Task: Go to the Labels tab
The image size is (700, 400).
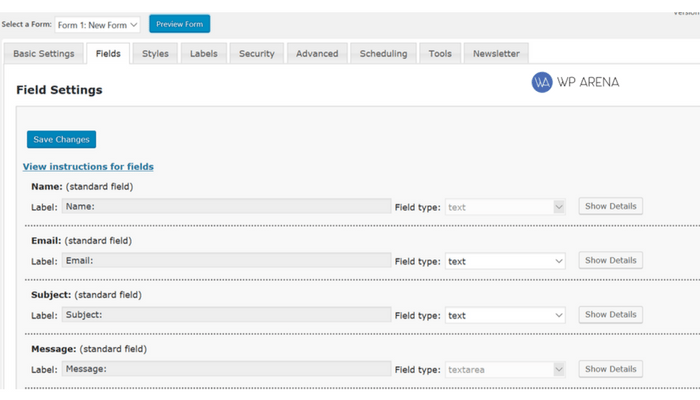Action: click(204, 54)
